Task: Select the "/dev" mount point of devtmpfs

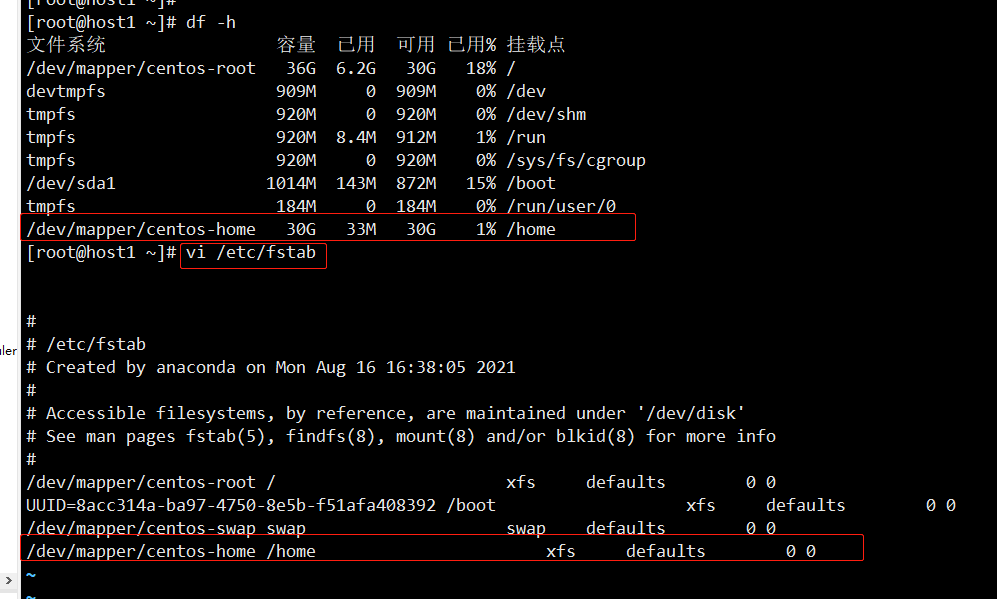Action: (x=526, y=92)
